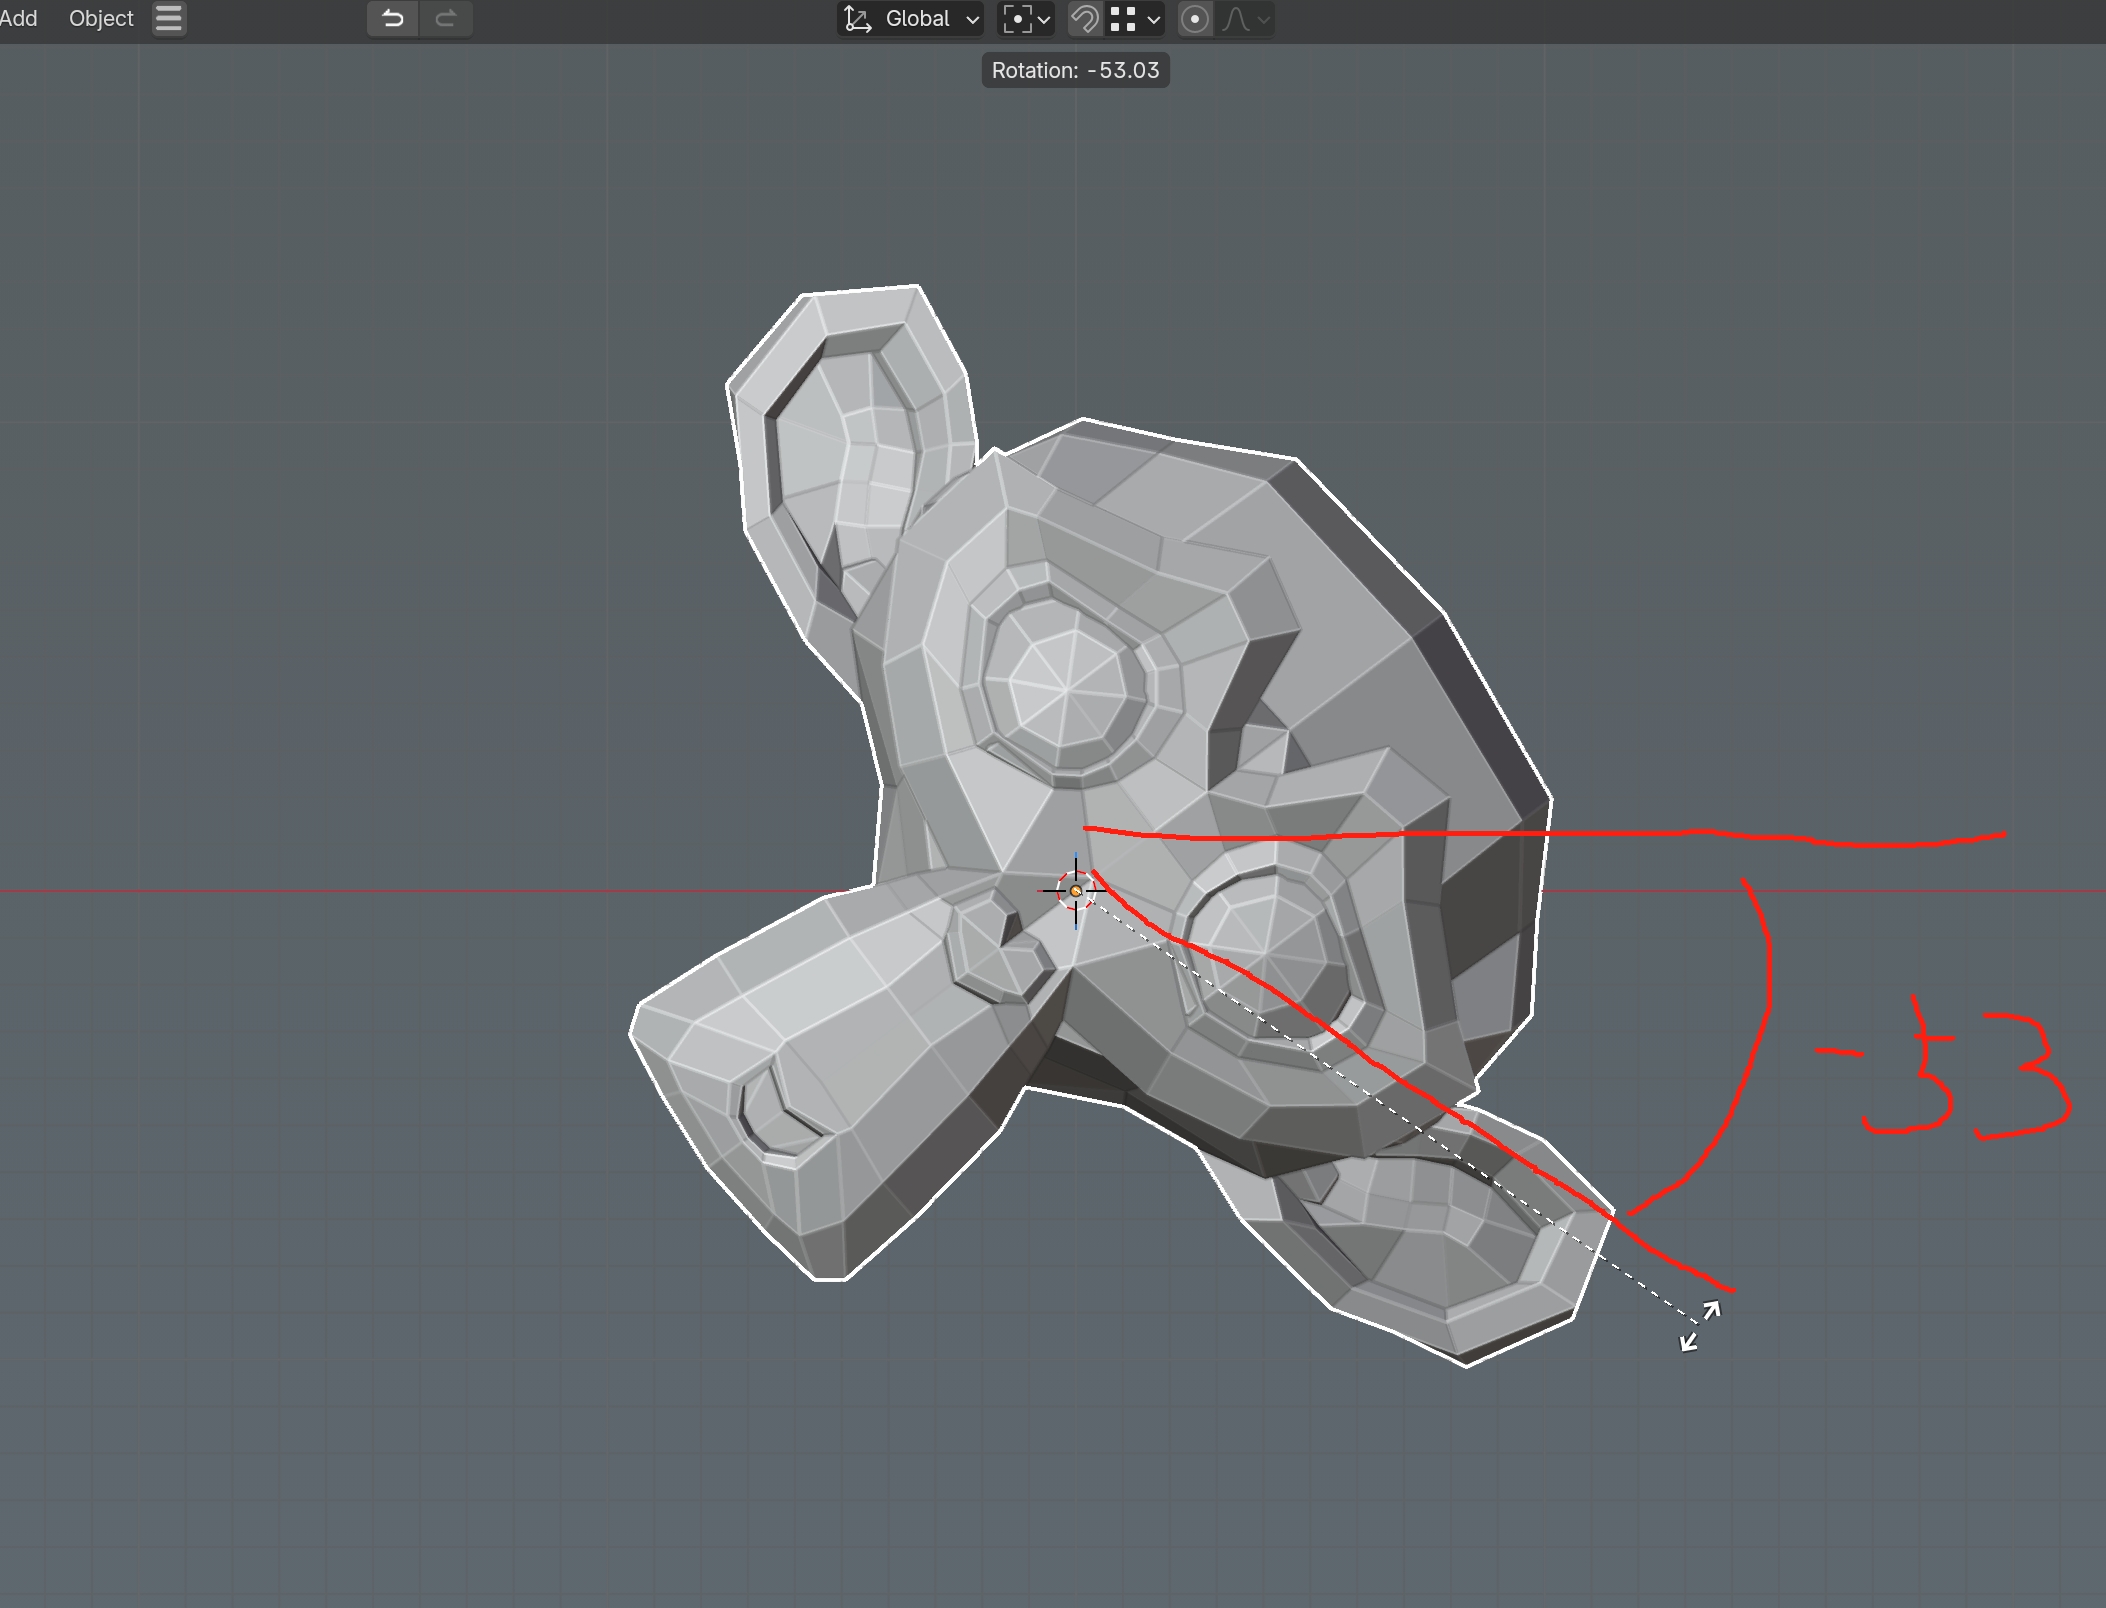Open the Add menu
The width and height of the screenshot is (2106, 1608).
coord(18,18)
